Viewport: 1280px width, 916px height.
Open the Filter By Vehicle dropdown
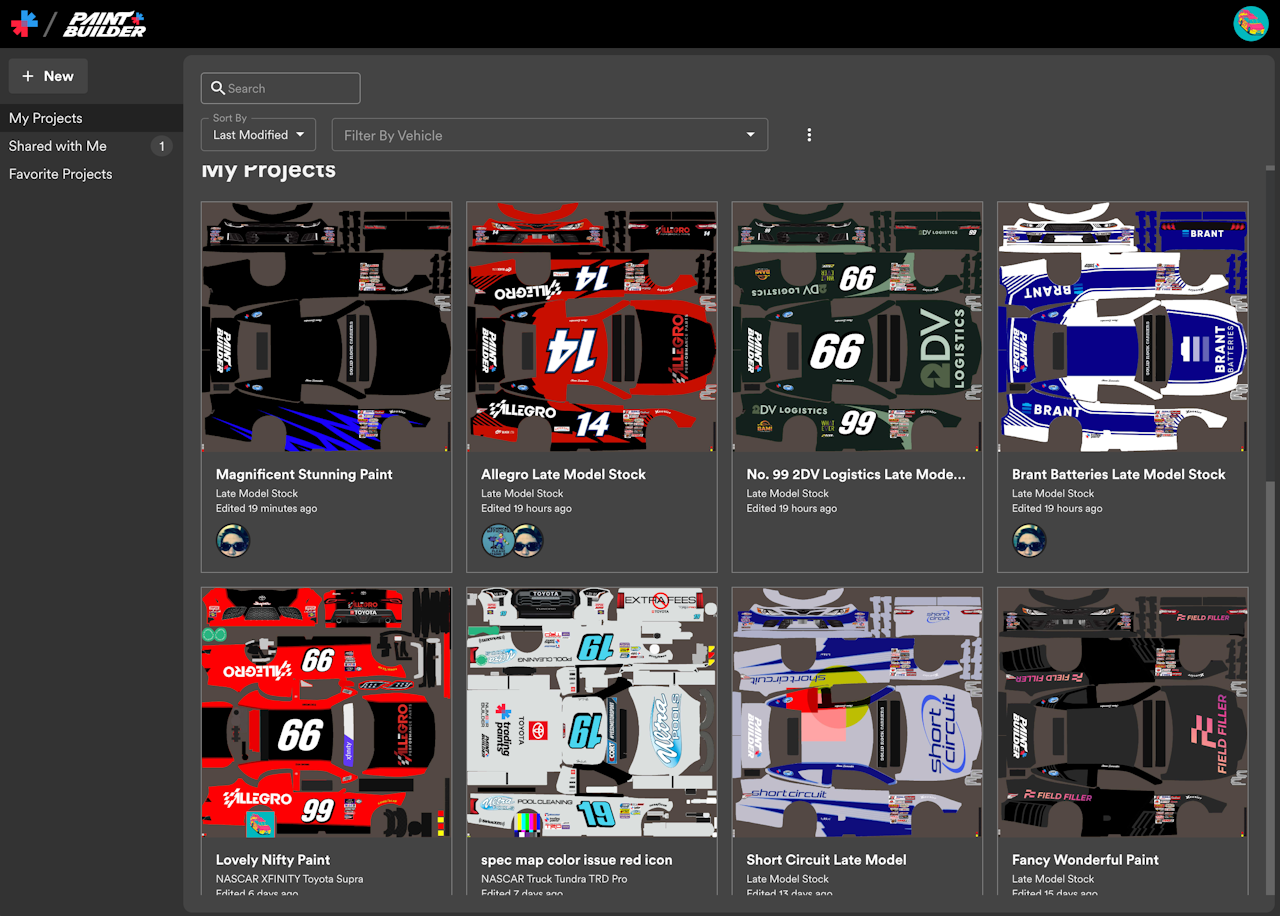[540, 135]
